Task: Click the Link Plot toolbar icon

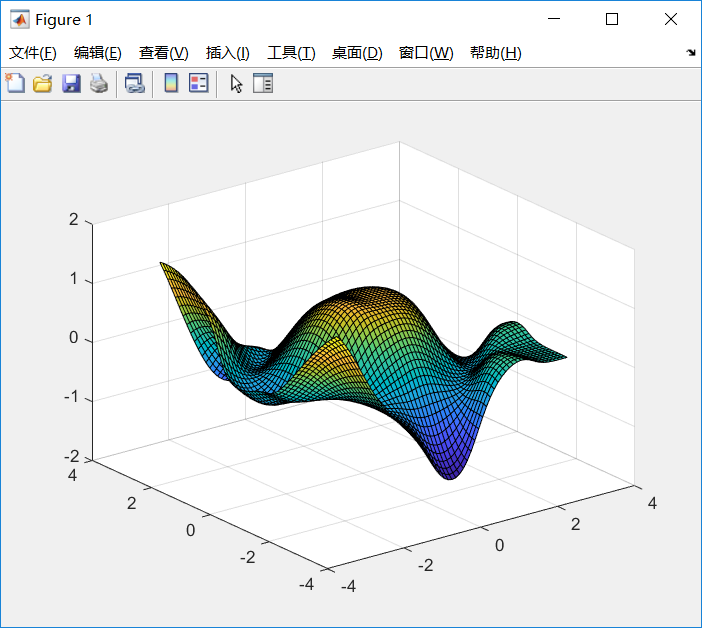Action: pos(134,83)
